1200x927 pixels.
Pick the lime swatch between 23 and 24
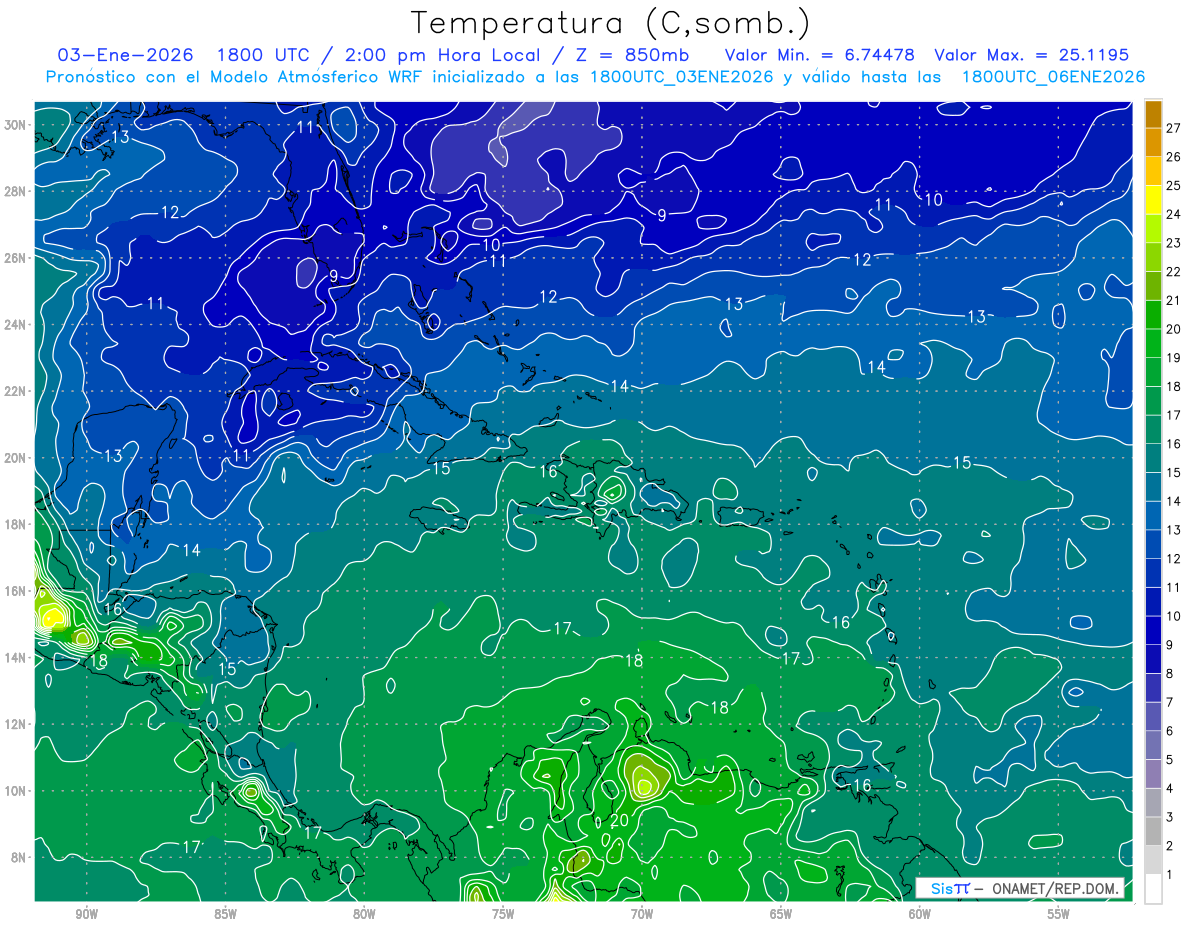[x=1153, y=228]
